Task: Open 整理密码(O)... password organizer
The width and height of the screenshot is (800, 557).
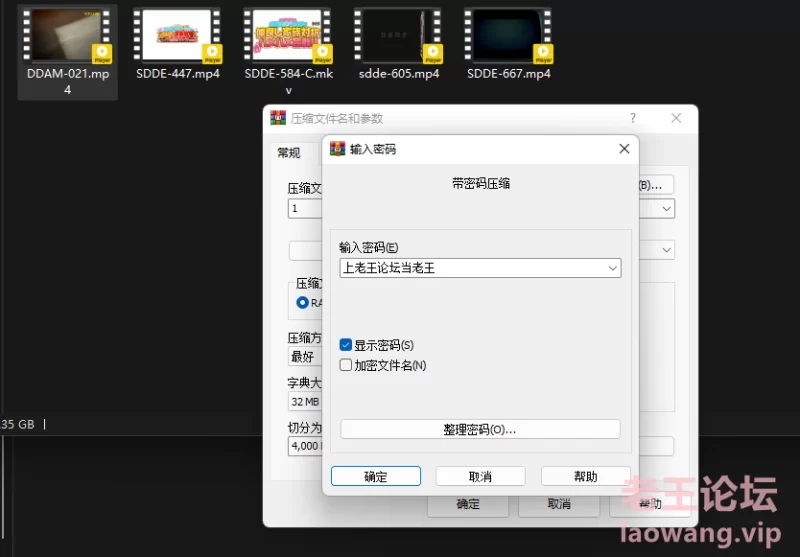Action: 480,429
